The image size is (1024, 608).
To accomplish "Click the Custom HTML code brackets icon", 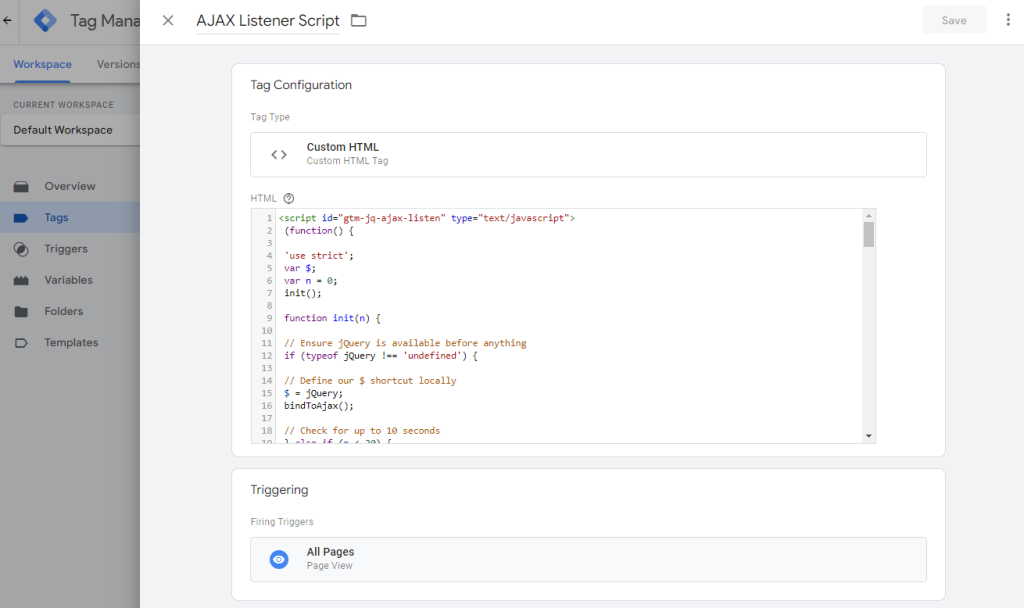I will pyautogui.click(x=279, y=152).
